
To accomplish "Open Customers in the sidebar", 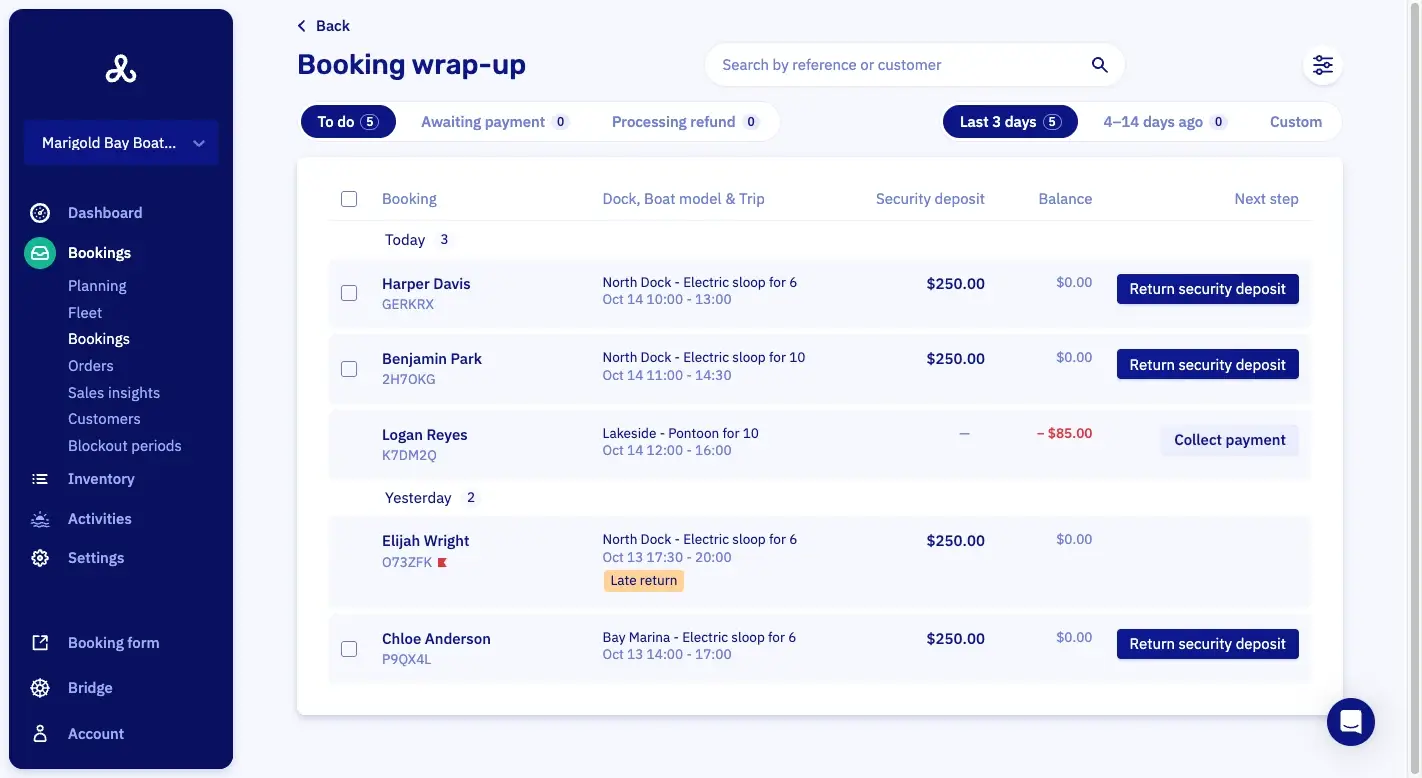I will point(104,419).
